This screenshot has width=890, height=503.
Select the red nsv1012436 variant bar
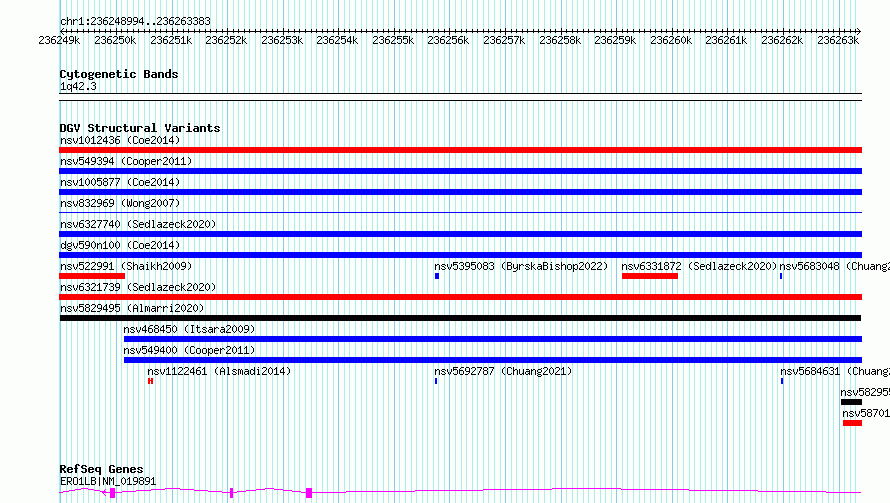coord(460,150)
